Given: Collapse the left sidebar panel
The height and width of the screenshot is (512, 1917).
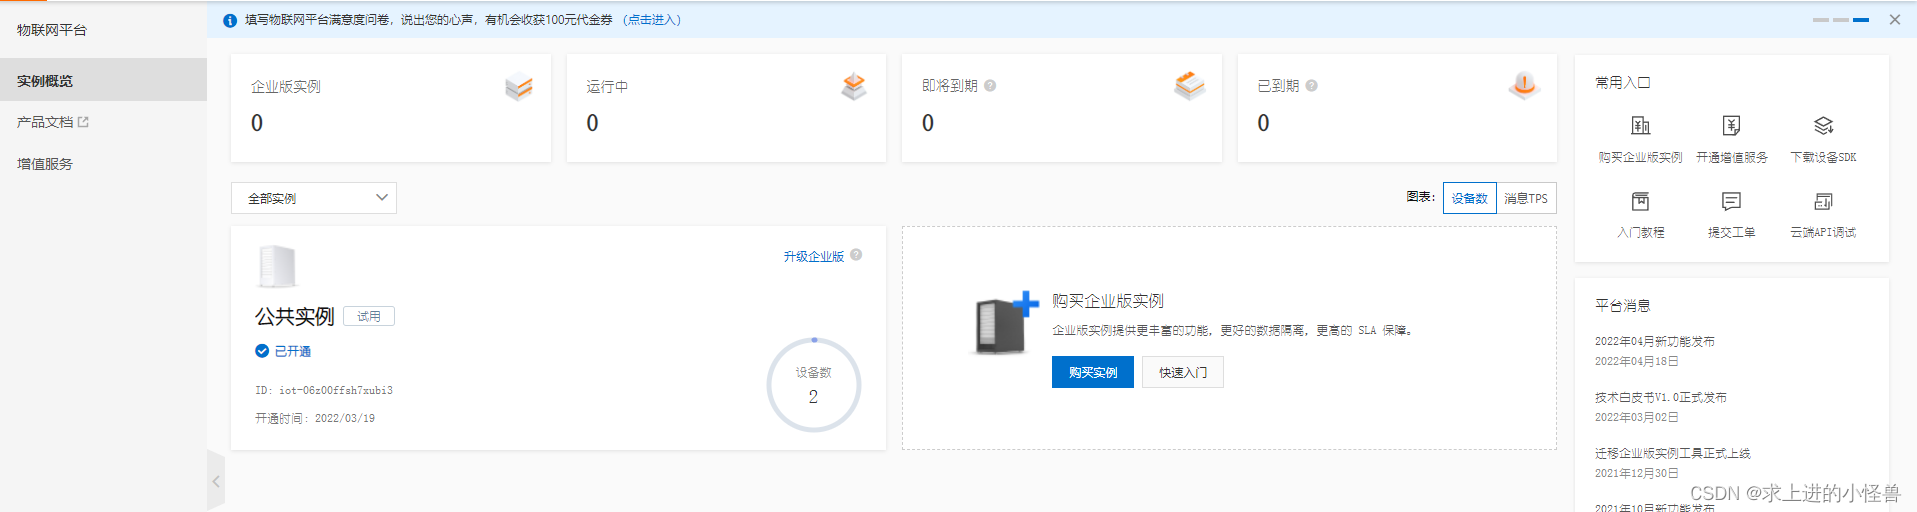Looking at the screenshot, I should (216, 481).
